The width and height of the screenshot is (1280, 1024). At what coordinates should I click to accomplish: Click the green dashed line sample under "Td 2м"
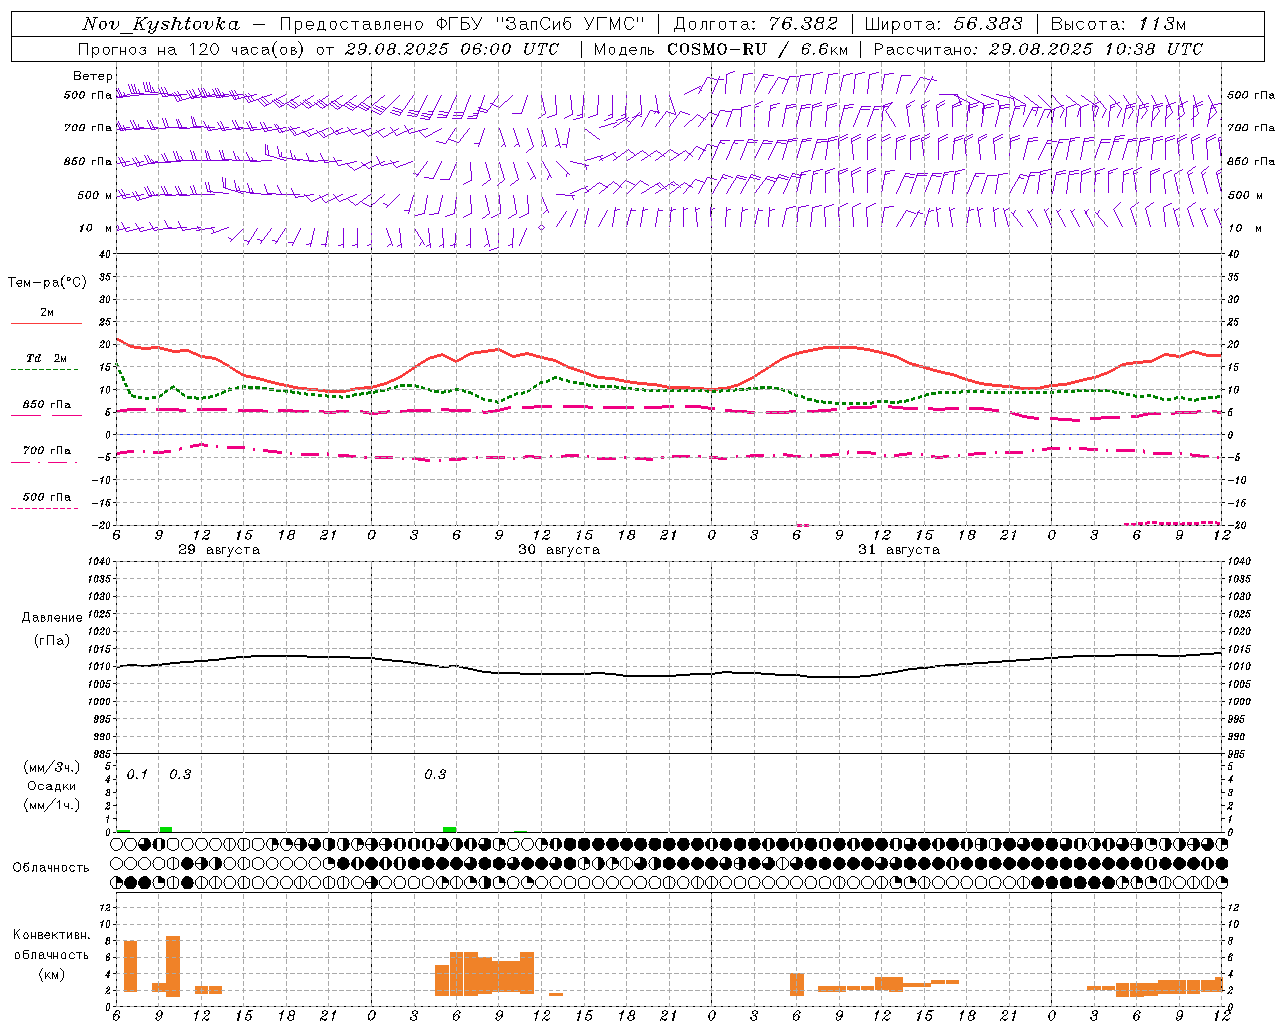(x=44, y=370)
